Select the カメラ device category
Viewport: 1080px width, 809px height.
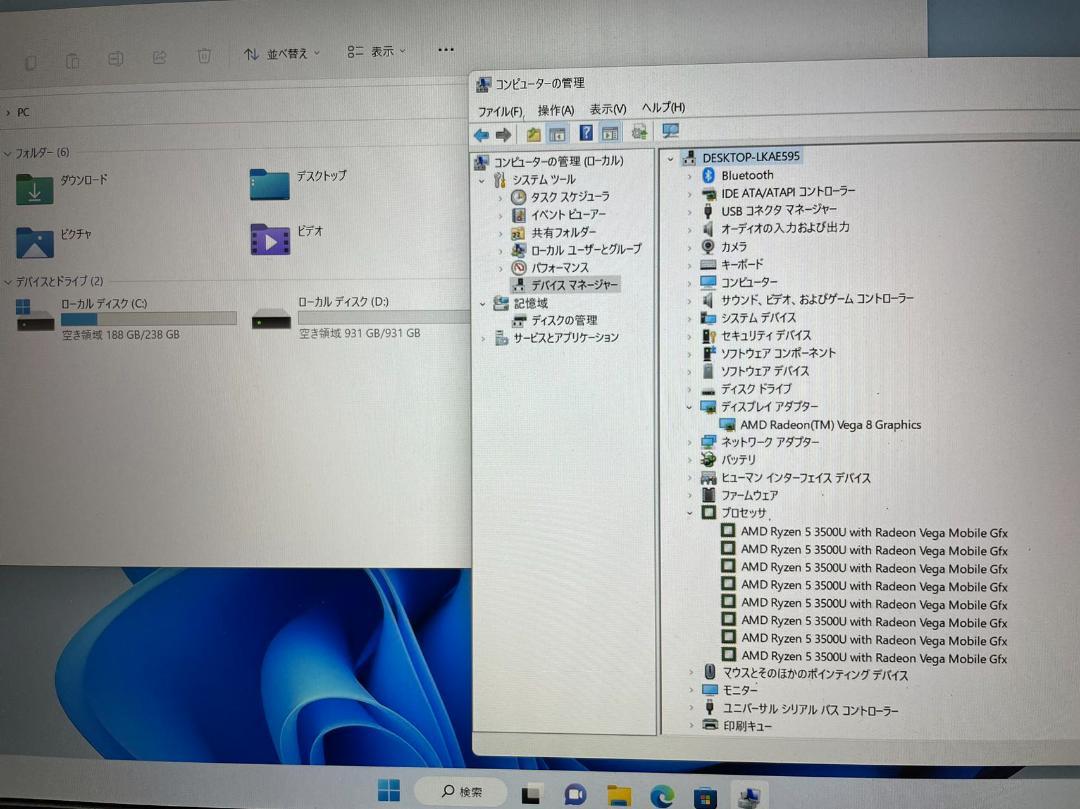(x=734, y=246)
